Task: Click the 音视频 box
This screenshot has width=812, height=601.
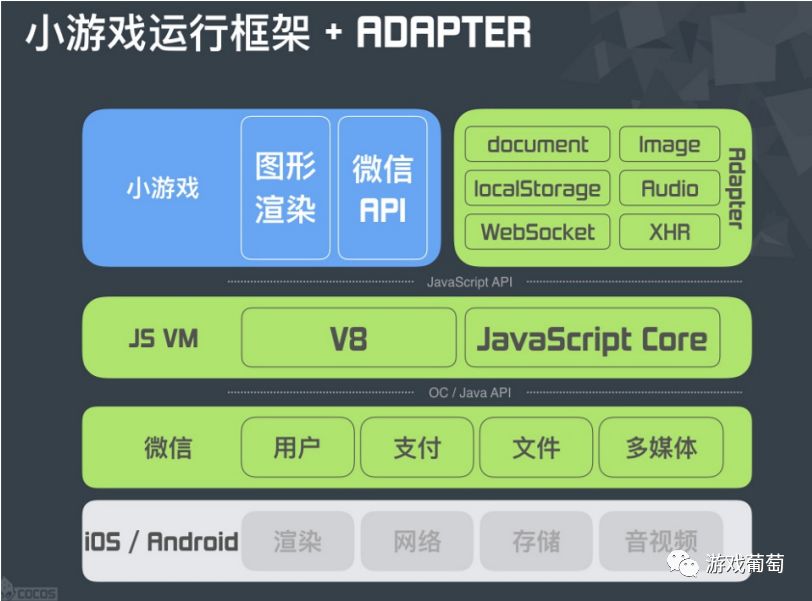Action: pos(661,541)
